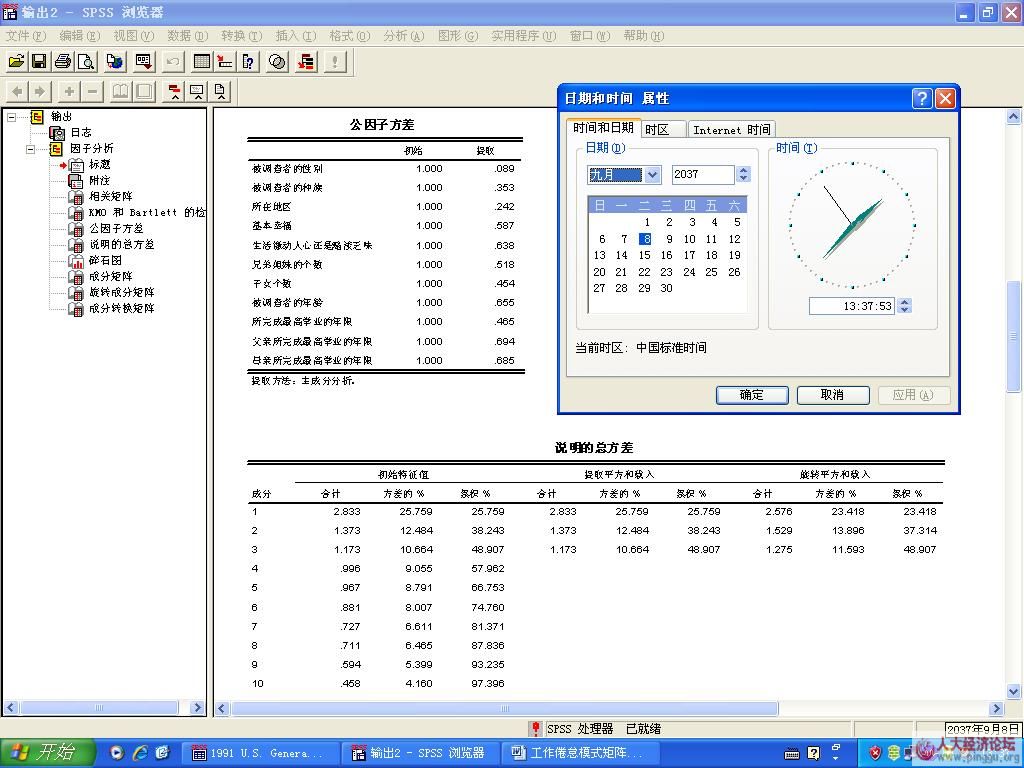Click the year spinner arrows next to 2037
Viewport: 1024px width, 768px height.
[x=743, y=174]
